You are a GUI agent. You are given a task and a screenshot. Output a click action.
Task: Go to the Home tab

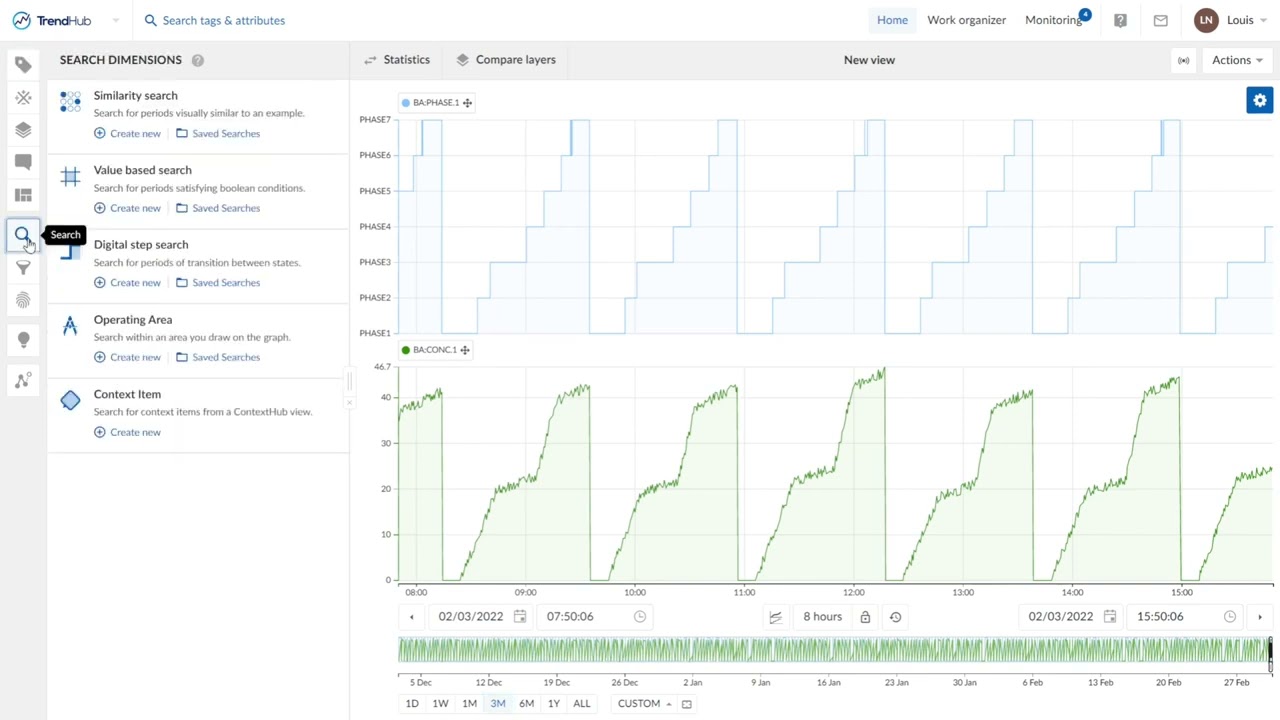pos(892,20)
